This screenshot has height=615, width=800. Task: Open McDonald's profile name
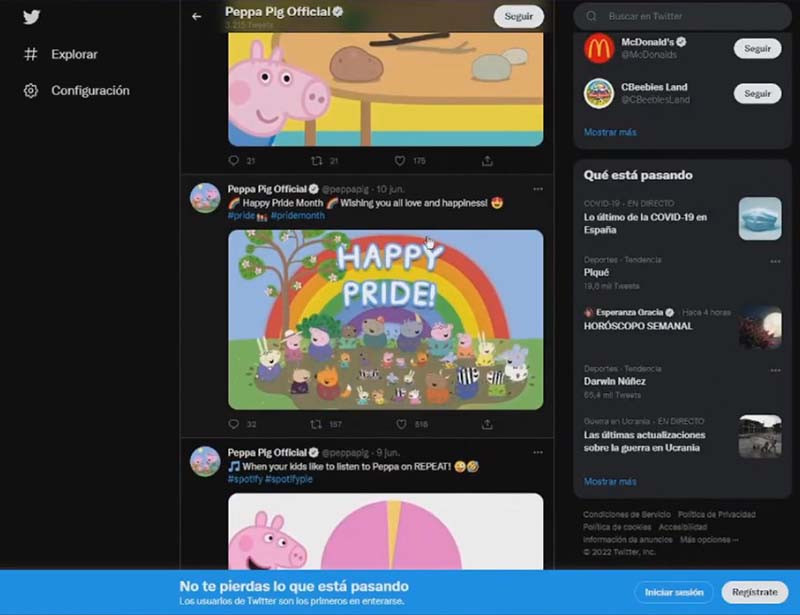(647, 42)
